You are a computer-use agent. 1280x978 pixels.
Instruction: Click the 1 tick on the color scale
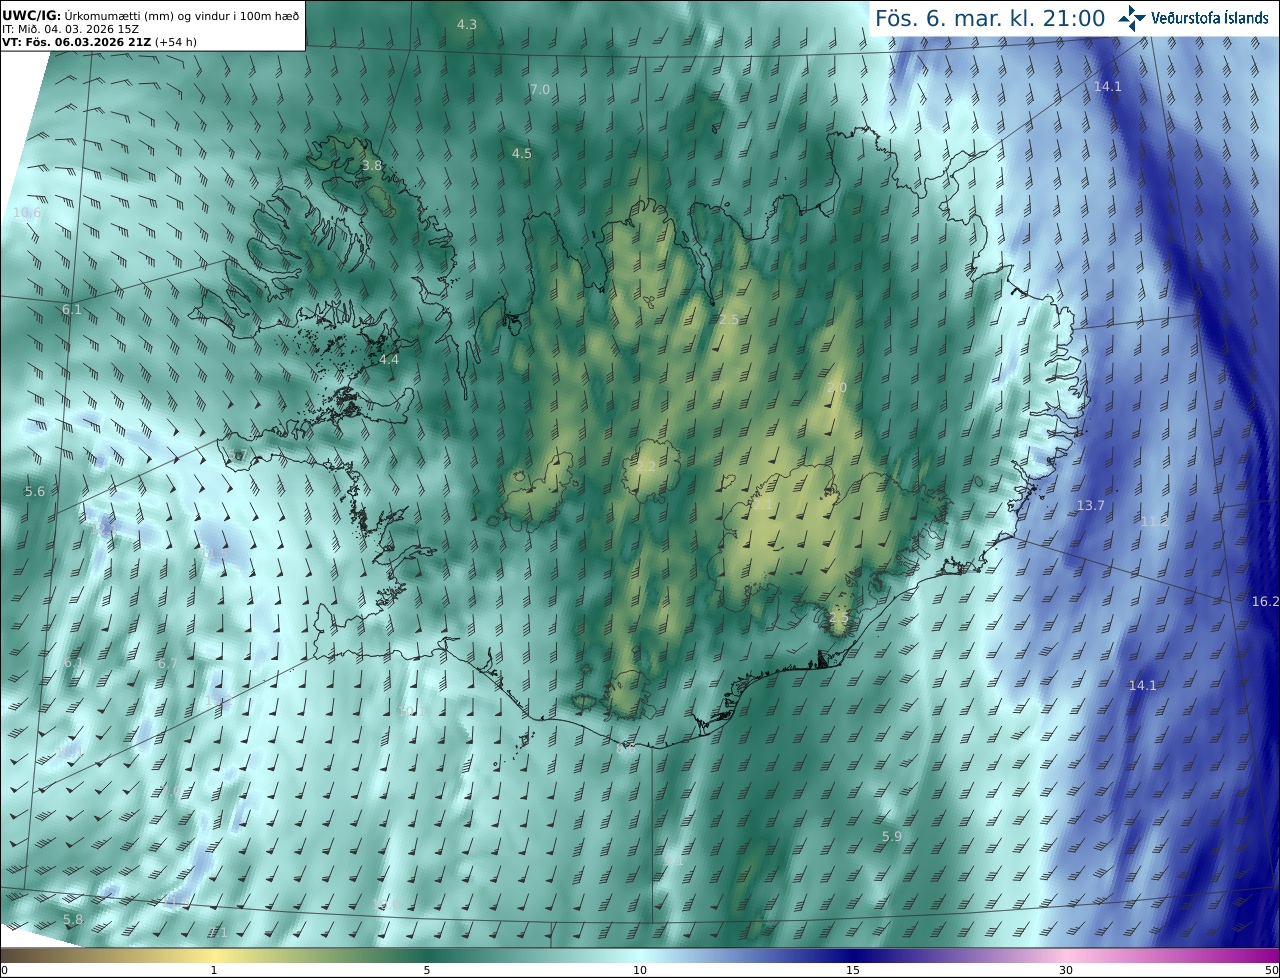click(x=214, y=970)
